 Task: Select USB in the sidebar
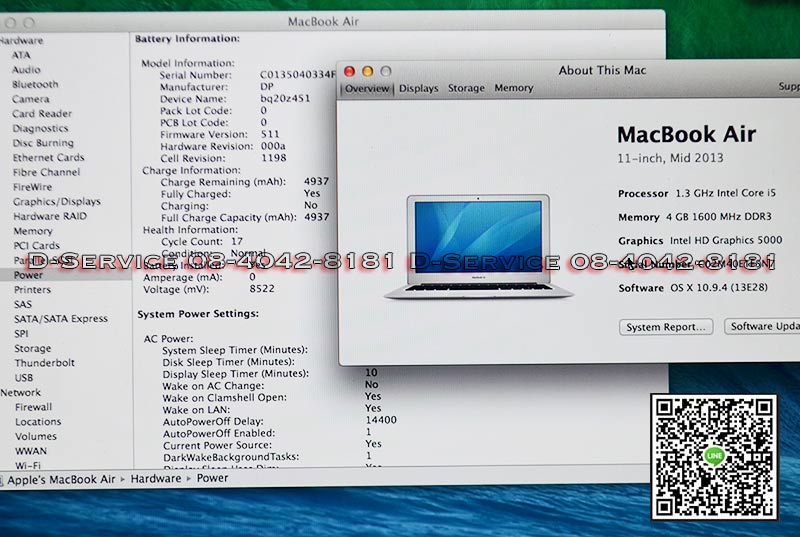23,378
